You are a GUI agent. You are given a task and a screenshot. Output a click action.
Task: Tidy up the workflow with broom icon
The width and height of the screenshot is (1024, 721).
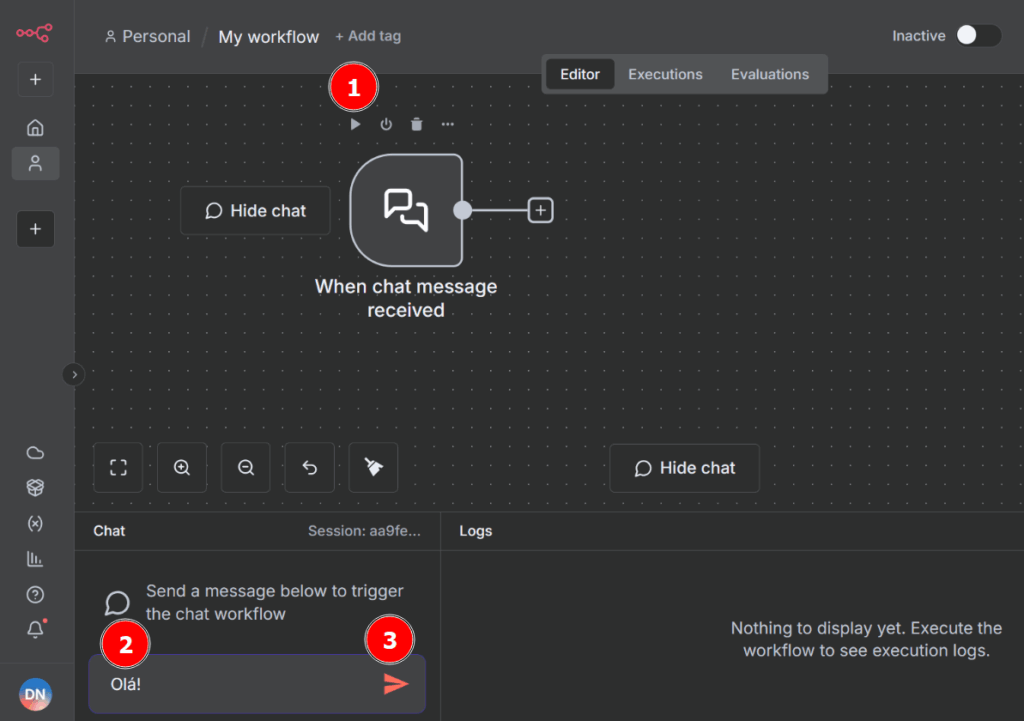[x=373, y=468]
